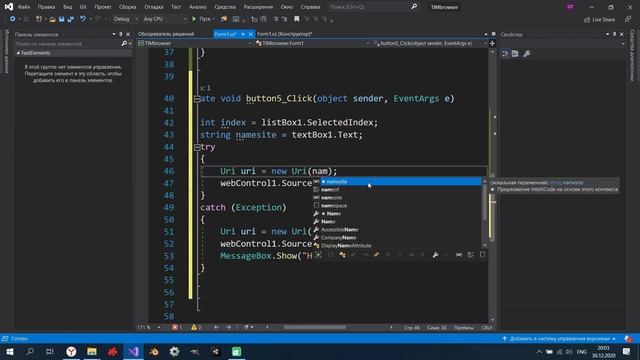Click the Save file toolbar icon

click(62, 19)
